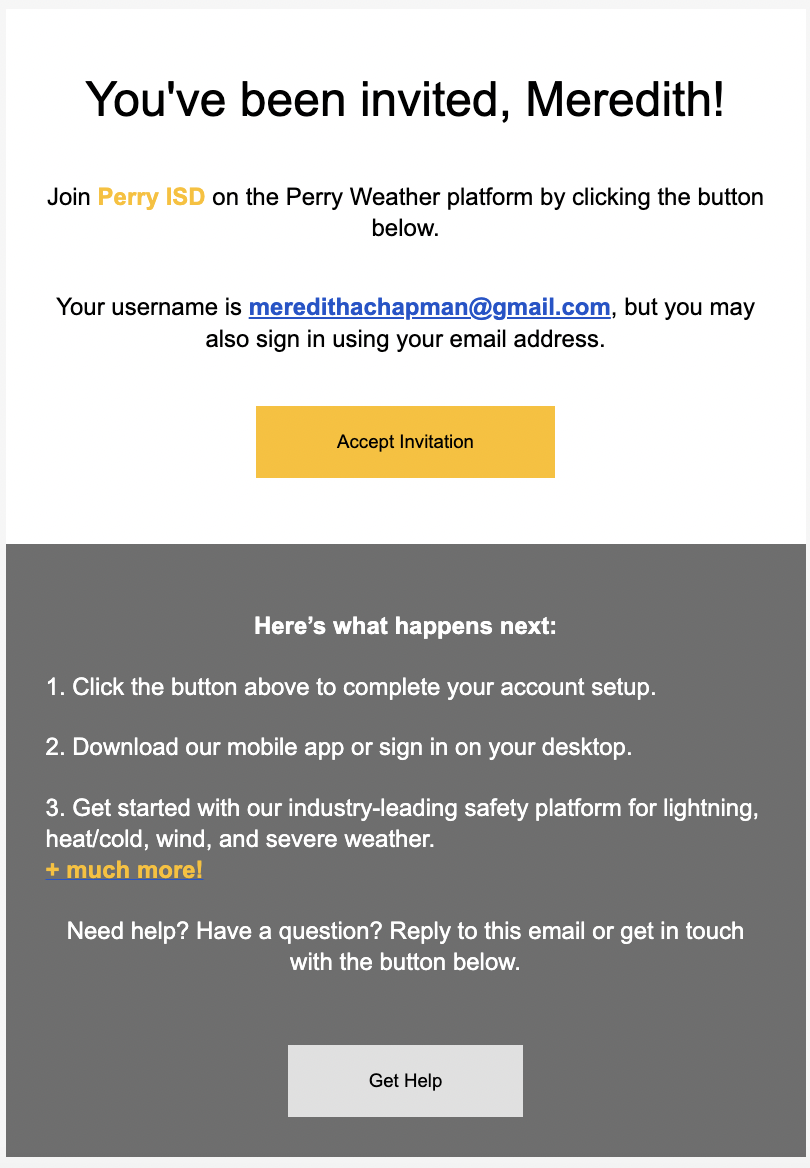Screen dimensions: 810x1168
Task: Select step 2 about downloading the mobile app
Action: point(338,747)
